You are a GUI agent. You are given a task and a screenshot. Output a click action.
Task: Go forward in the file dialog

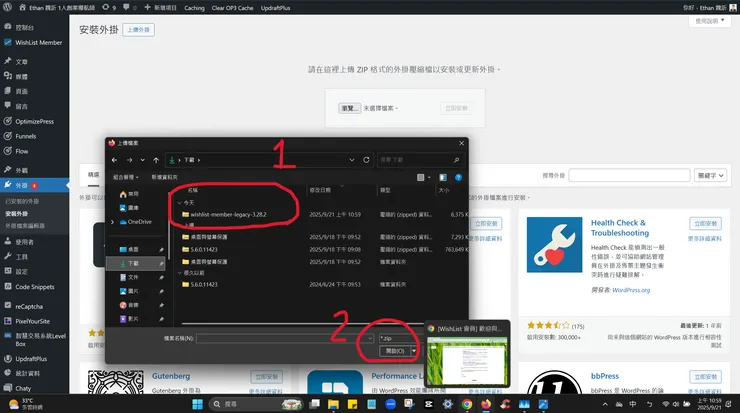tap(129, 160)
